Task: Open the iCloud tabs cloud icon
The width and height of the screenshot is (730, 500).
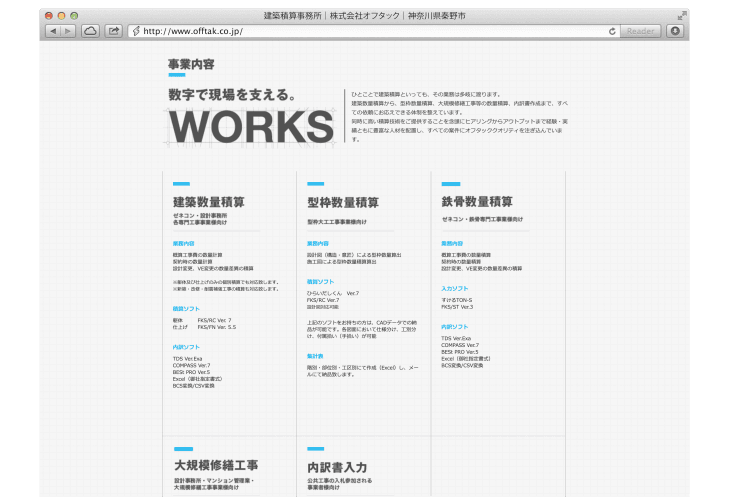Action: point(90,31)
